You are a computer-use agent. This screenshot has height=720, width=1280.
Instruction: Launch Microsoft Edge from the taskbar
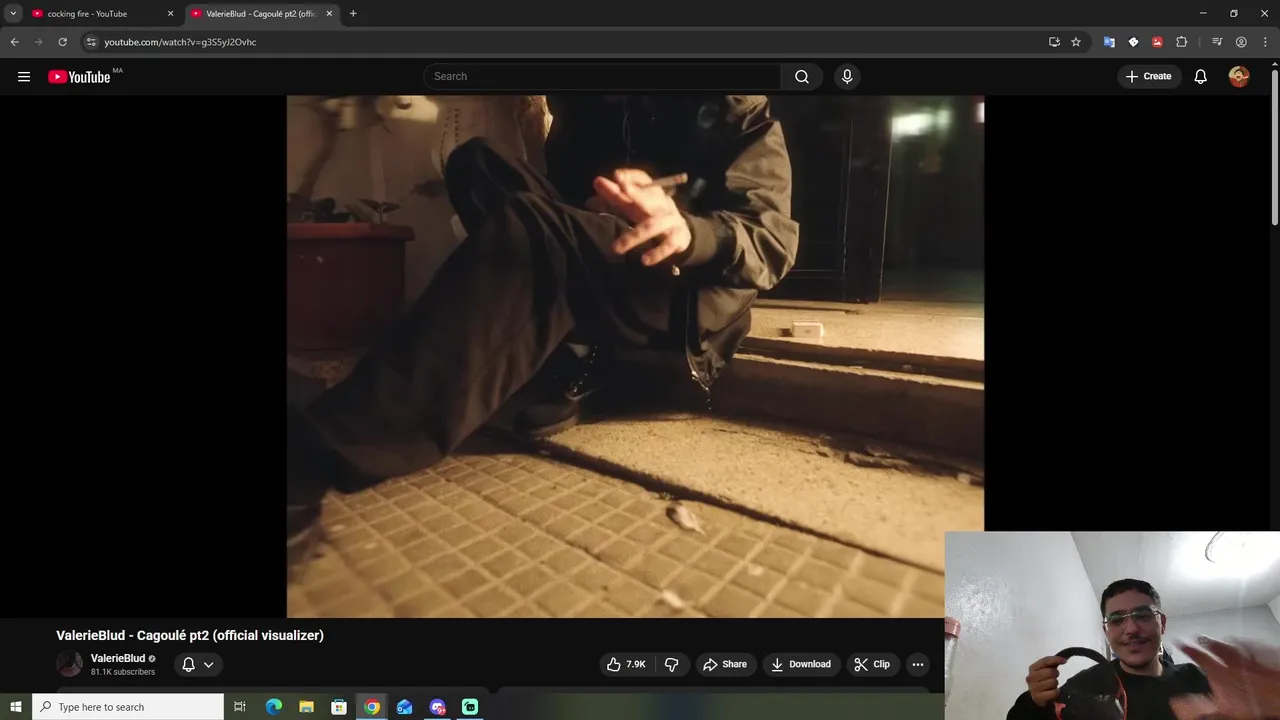point(274,707)
